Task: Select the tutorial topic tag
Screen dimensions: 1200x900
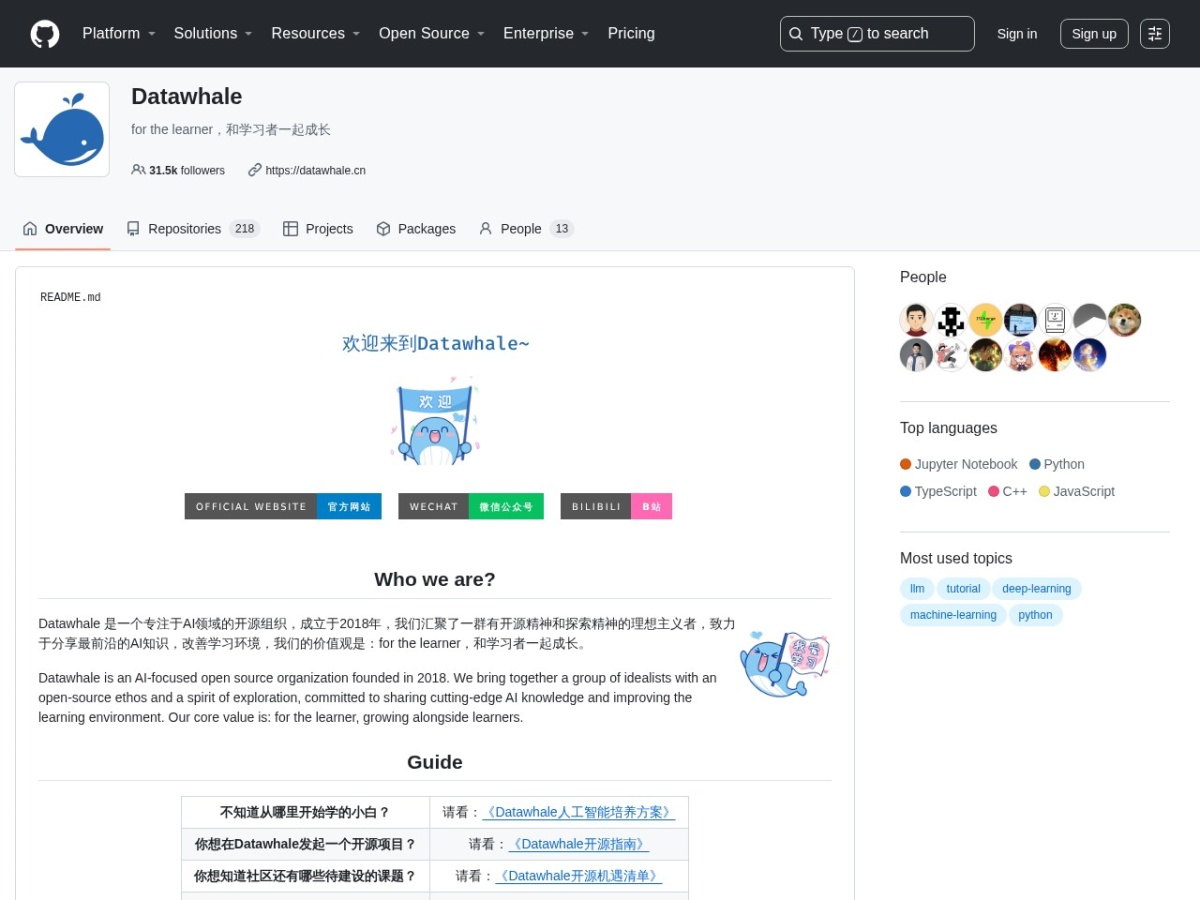Action: (963, 588)
